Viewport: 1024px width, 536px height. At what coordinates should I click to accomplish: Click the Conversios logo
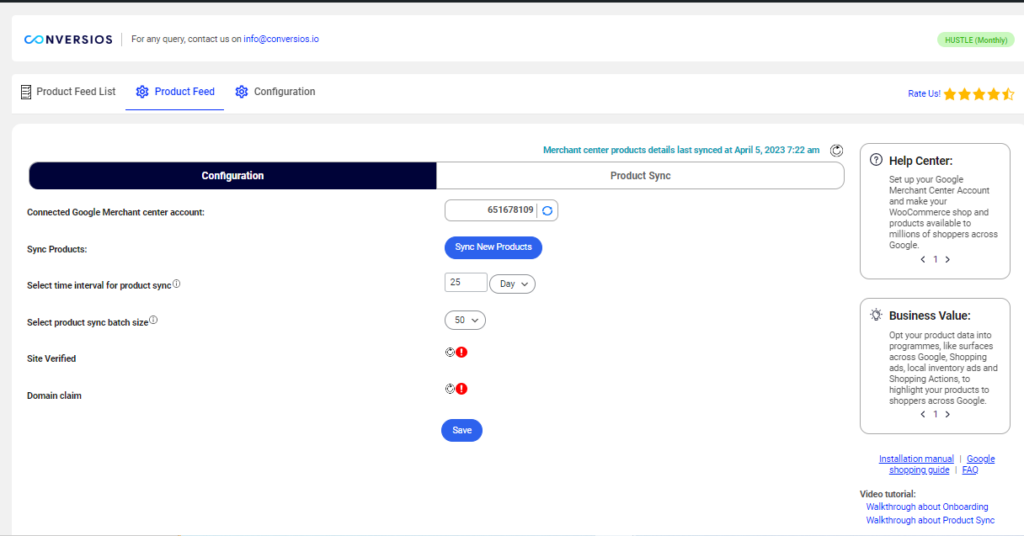(68, 40)
